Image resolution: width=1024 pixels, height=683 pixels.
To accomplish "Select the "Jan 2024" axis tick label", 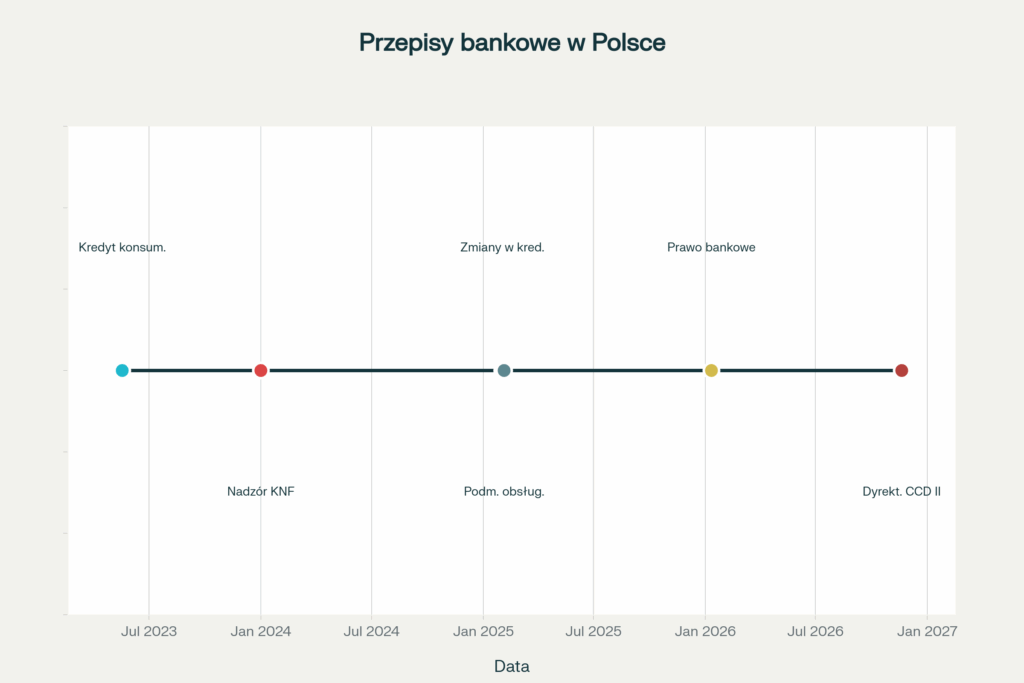I will 261,632.
